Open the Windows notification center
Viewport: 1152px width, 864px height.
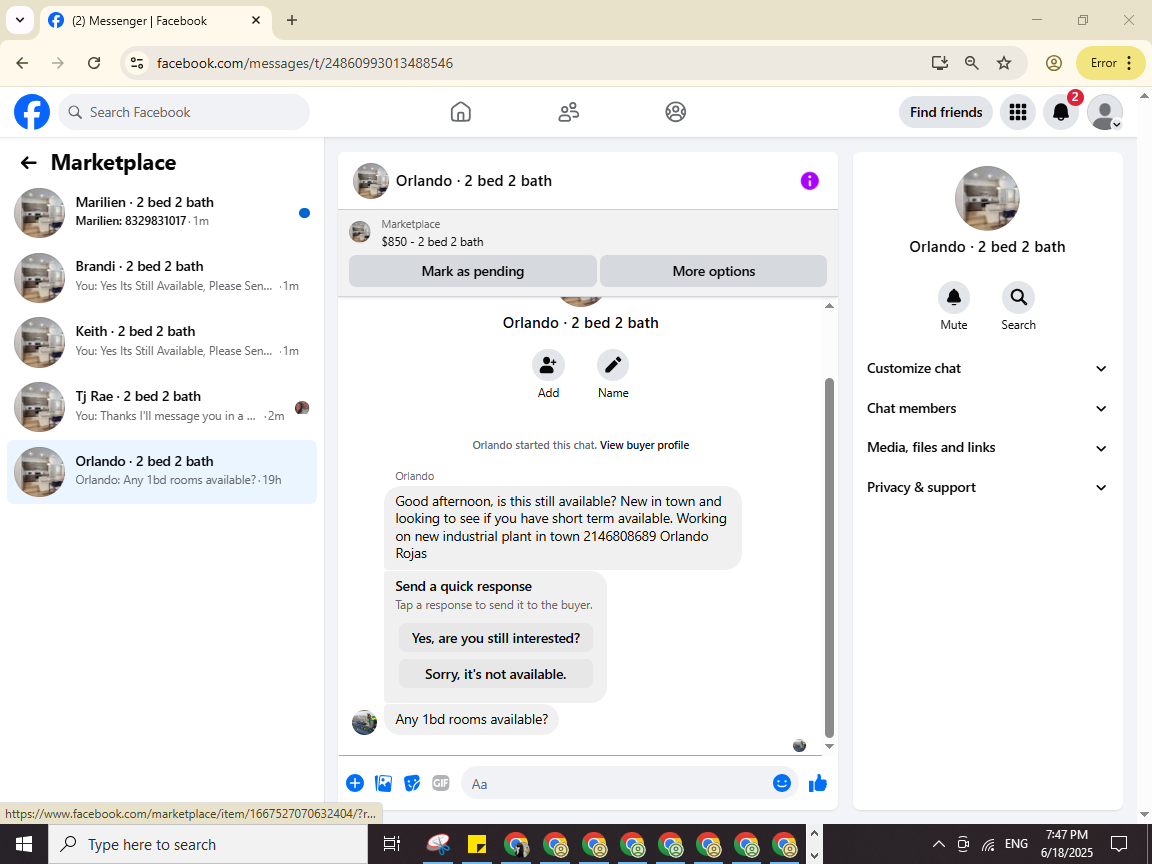pyautogui.click(x=1119, y=844)
